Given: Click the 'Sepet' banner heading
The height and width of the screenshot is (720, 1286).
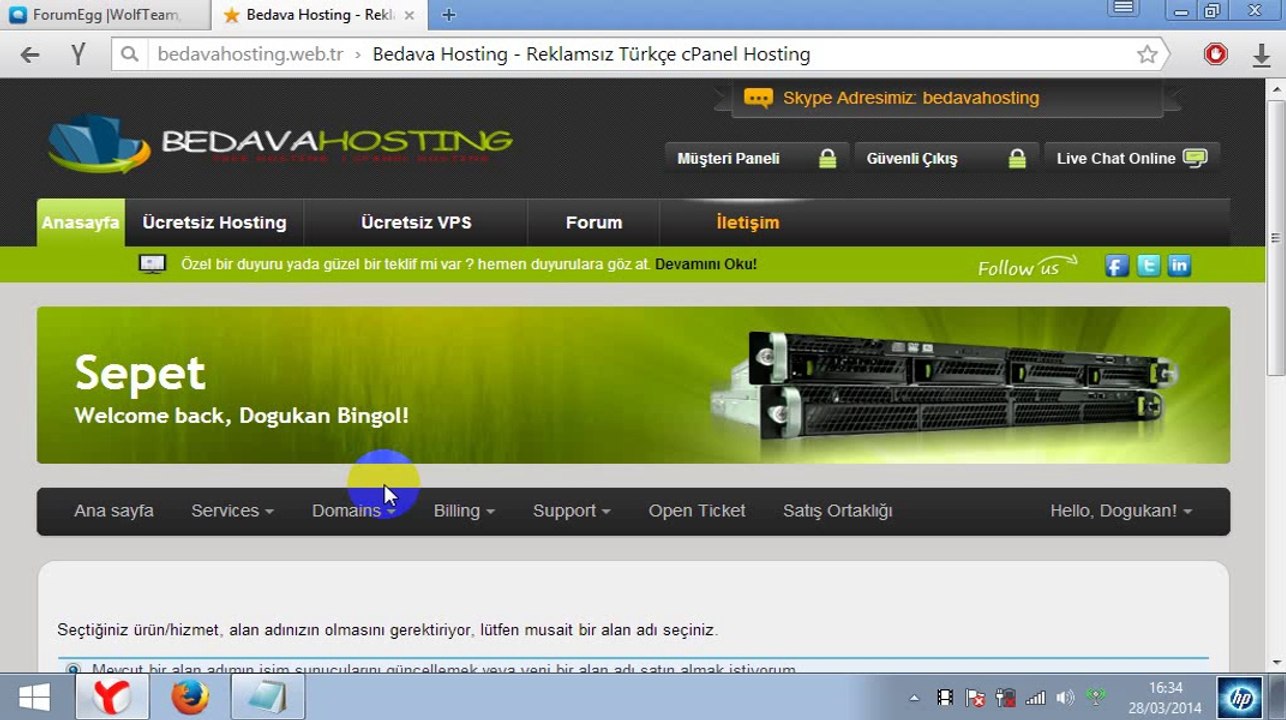Looking at the screenshot, I should pos(140,373).
